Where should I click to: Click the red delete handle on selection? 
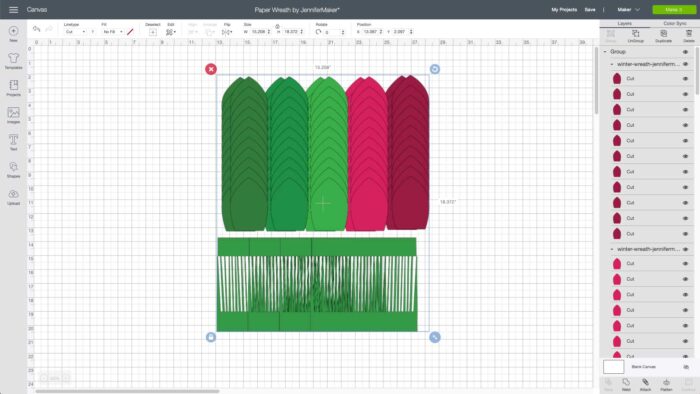click(211, 69)
